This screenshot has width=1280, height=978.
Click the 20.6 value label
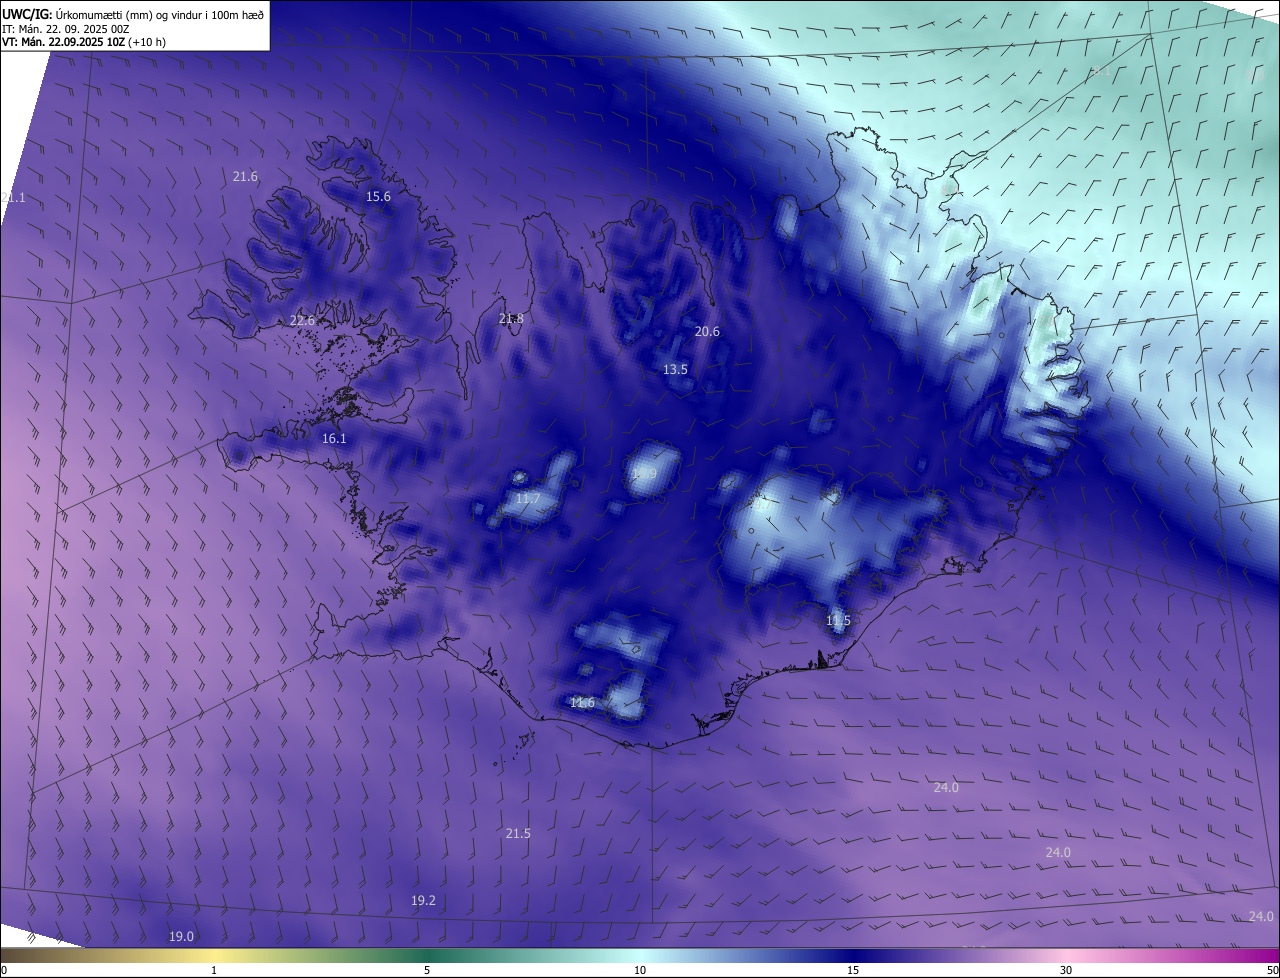(707, 332)
